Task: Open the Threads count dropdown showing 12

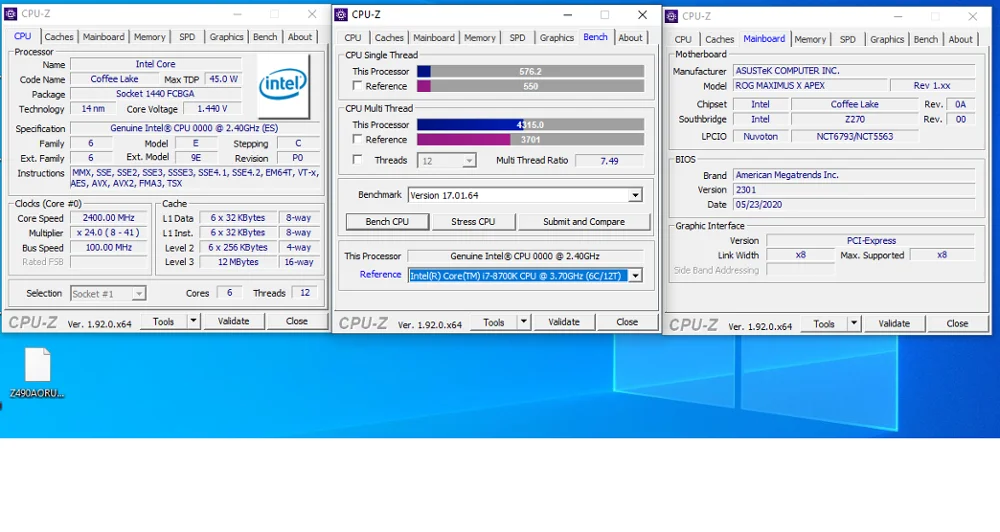Action: coord(446,161)
